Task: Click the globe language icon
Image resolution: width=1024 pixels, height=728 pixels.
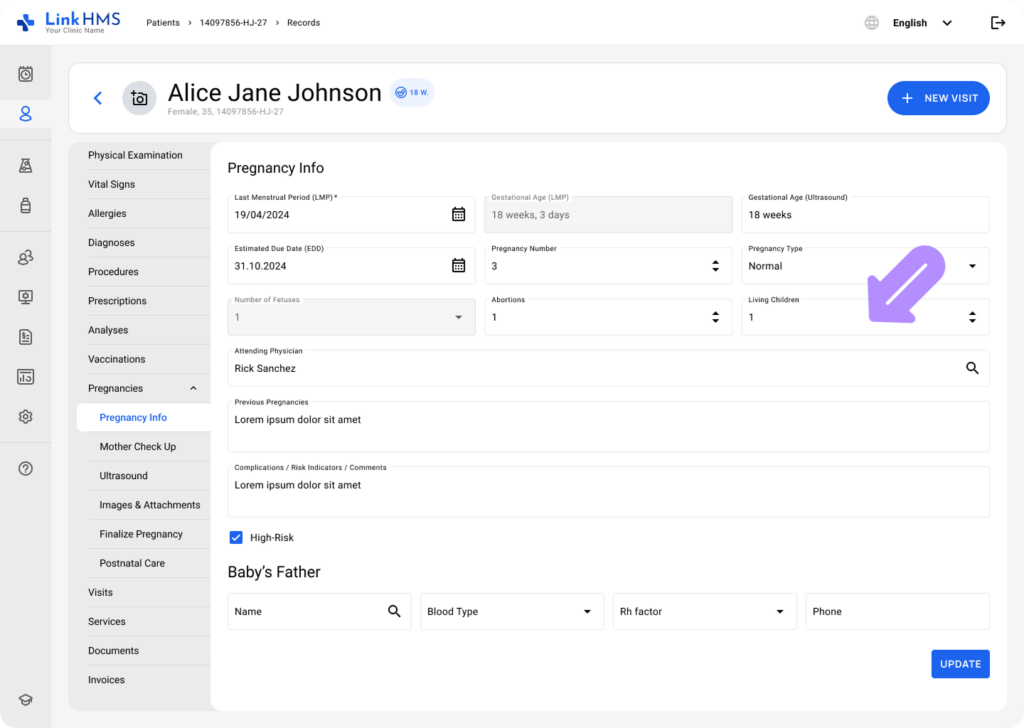Action: 871,23
